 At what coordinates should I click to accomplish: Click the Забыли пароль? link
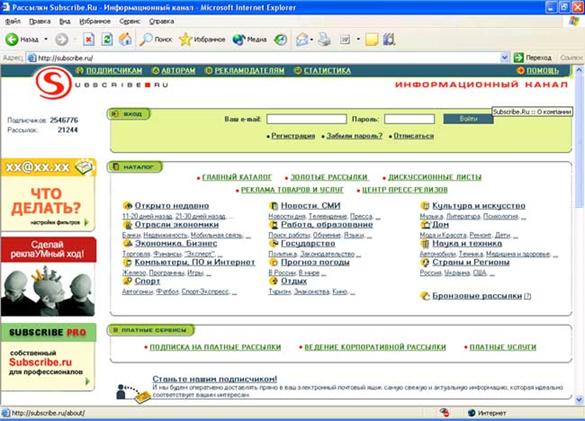(354, 136)
